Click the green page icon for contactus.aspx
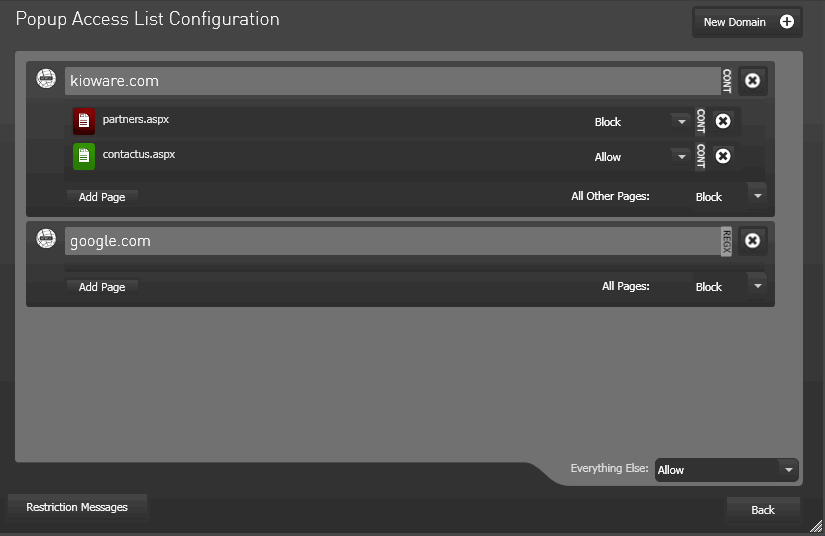 [84, 156]
